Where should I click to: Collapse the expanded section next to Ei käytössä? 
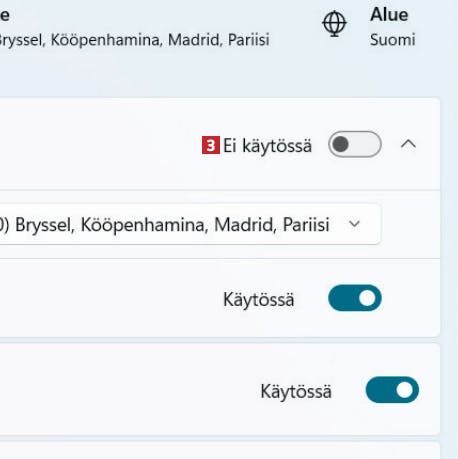coord(408,144)
